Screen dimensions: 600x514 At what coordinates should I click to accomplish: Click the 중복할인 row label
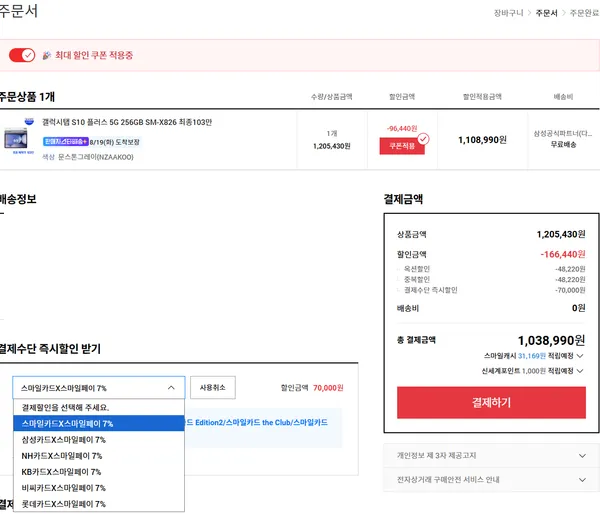tap(417, 279)
